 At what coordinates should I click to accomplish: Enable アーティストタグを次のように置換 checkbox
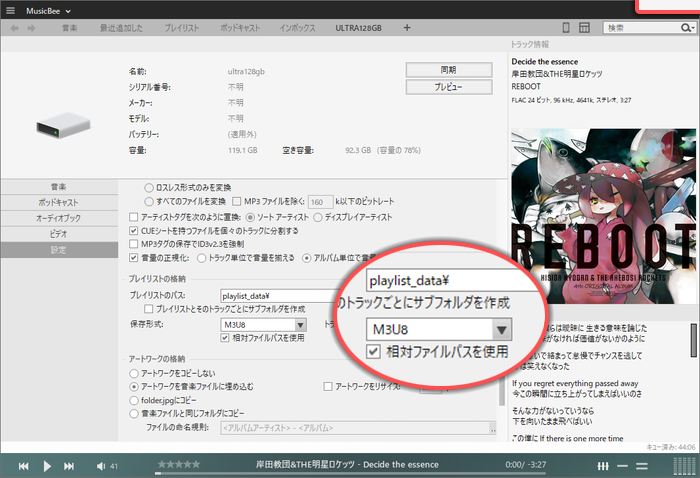point(133,217)
